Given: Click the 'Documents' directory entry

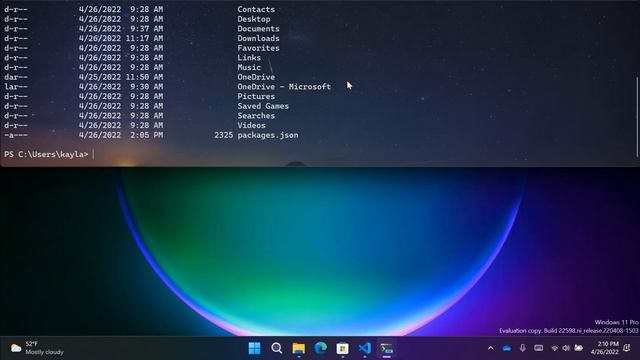Looking at the screenshot, I should [x=258, y=29].
